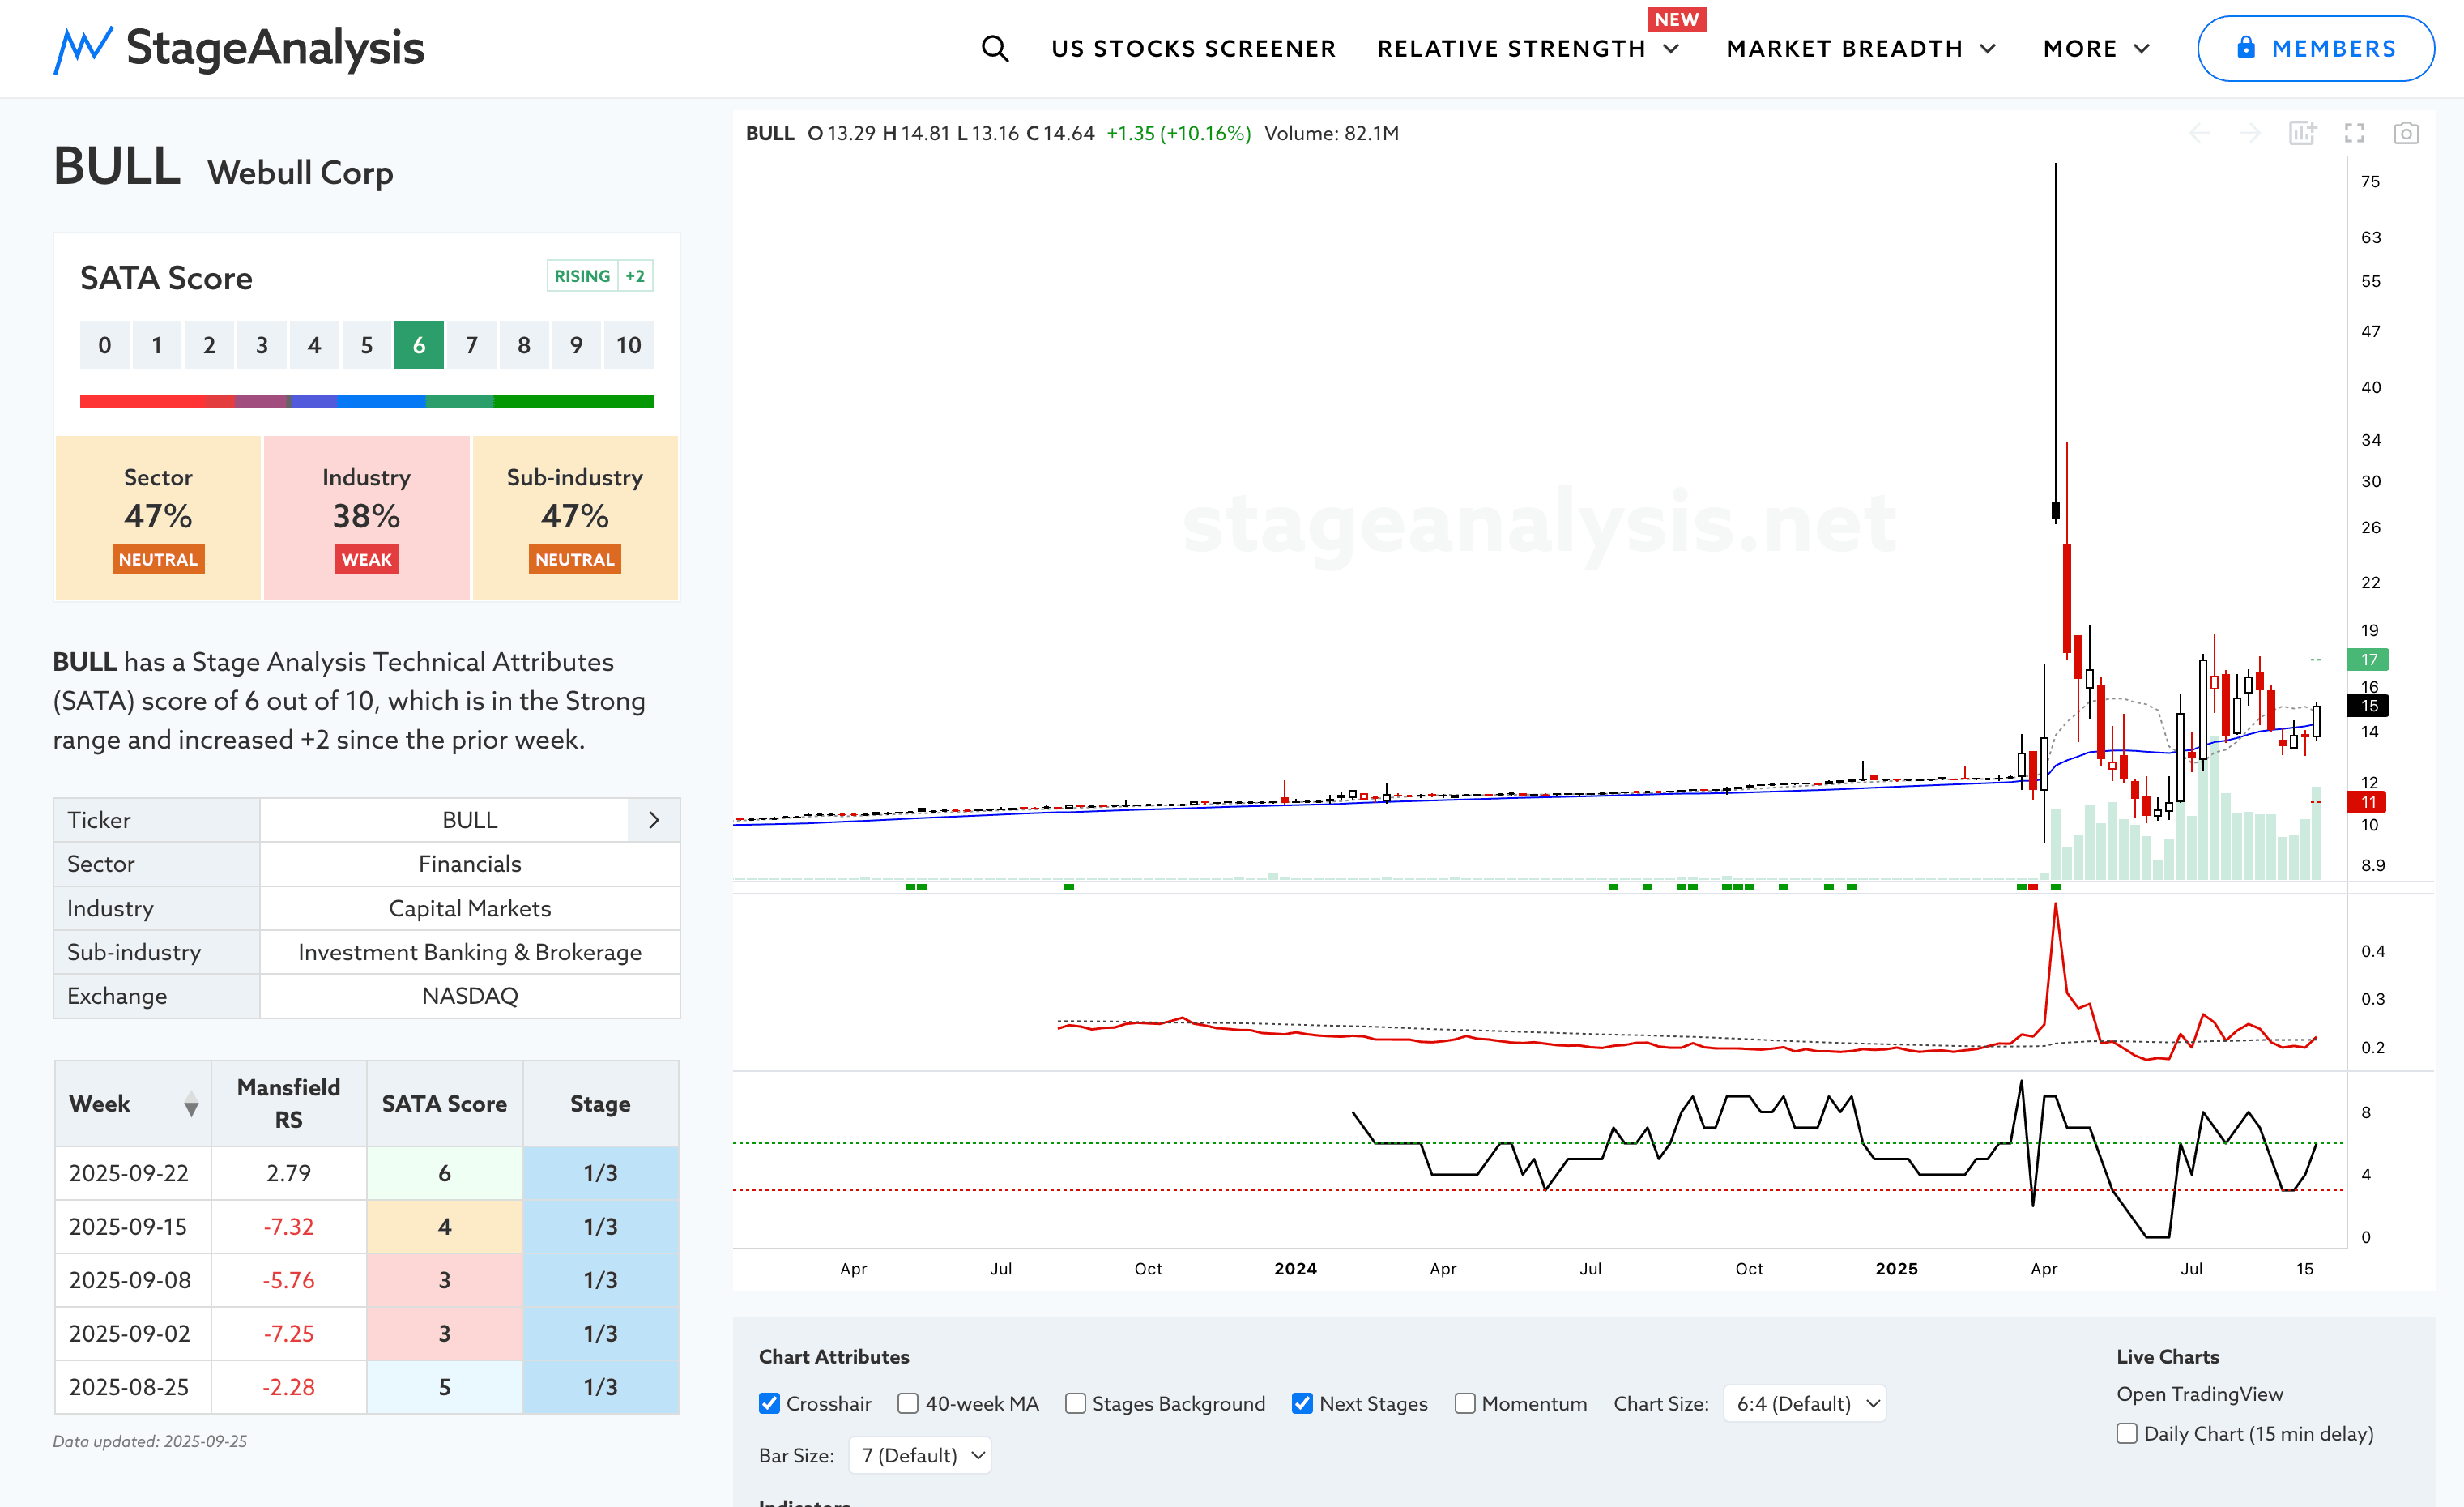The width and height of the screenshot is (2464, 1507).
Task: Enable Stages Background checkbox
Action: (x=1075, y=1403)
